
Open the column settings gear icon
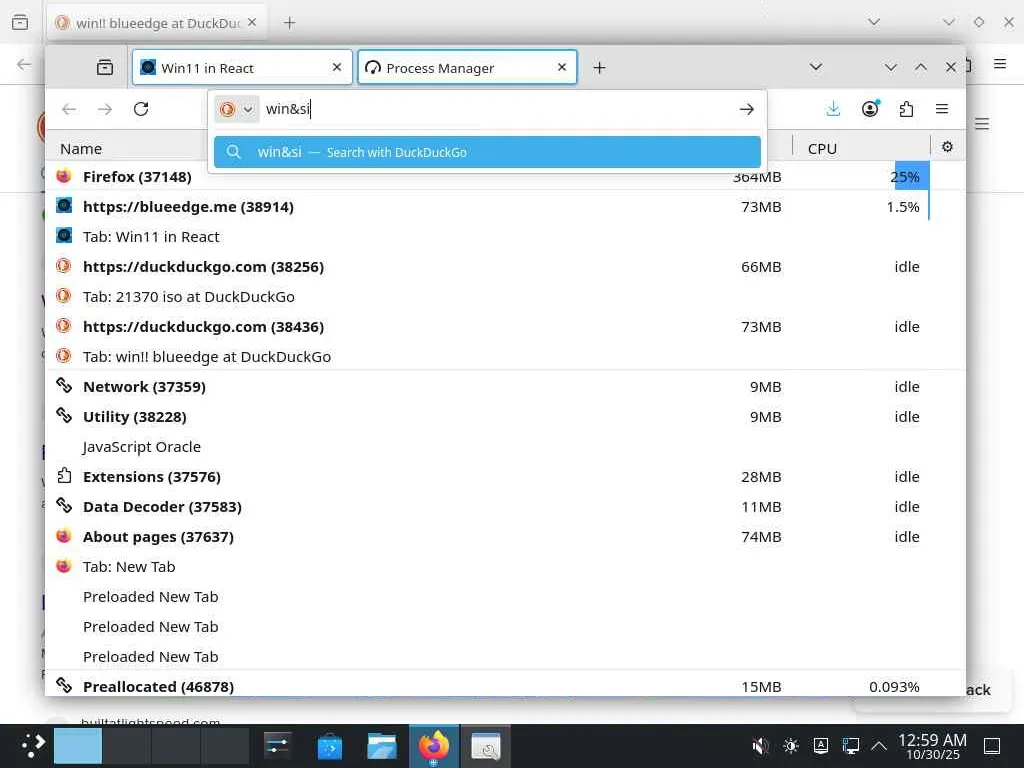947,147
